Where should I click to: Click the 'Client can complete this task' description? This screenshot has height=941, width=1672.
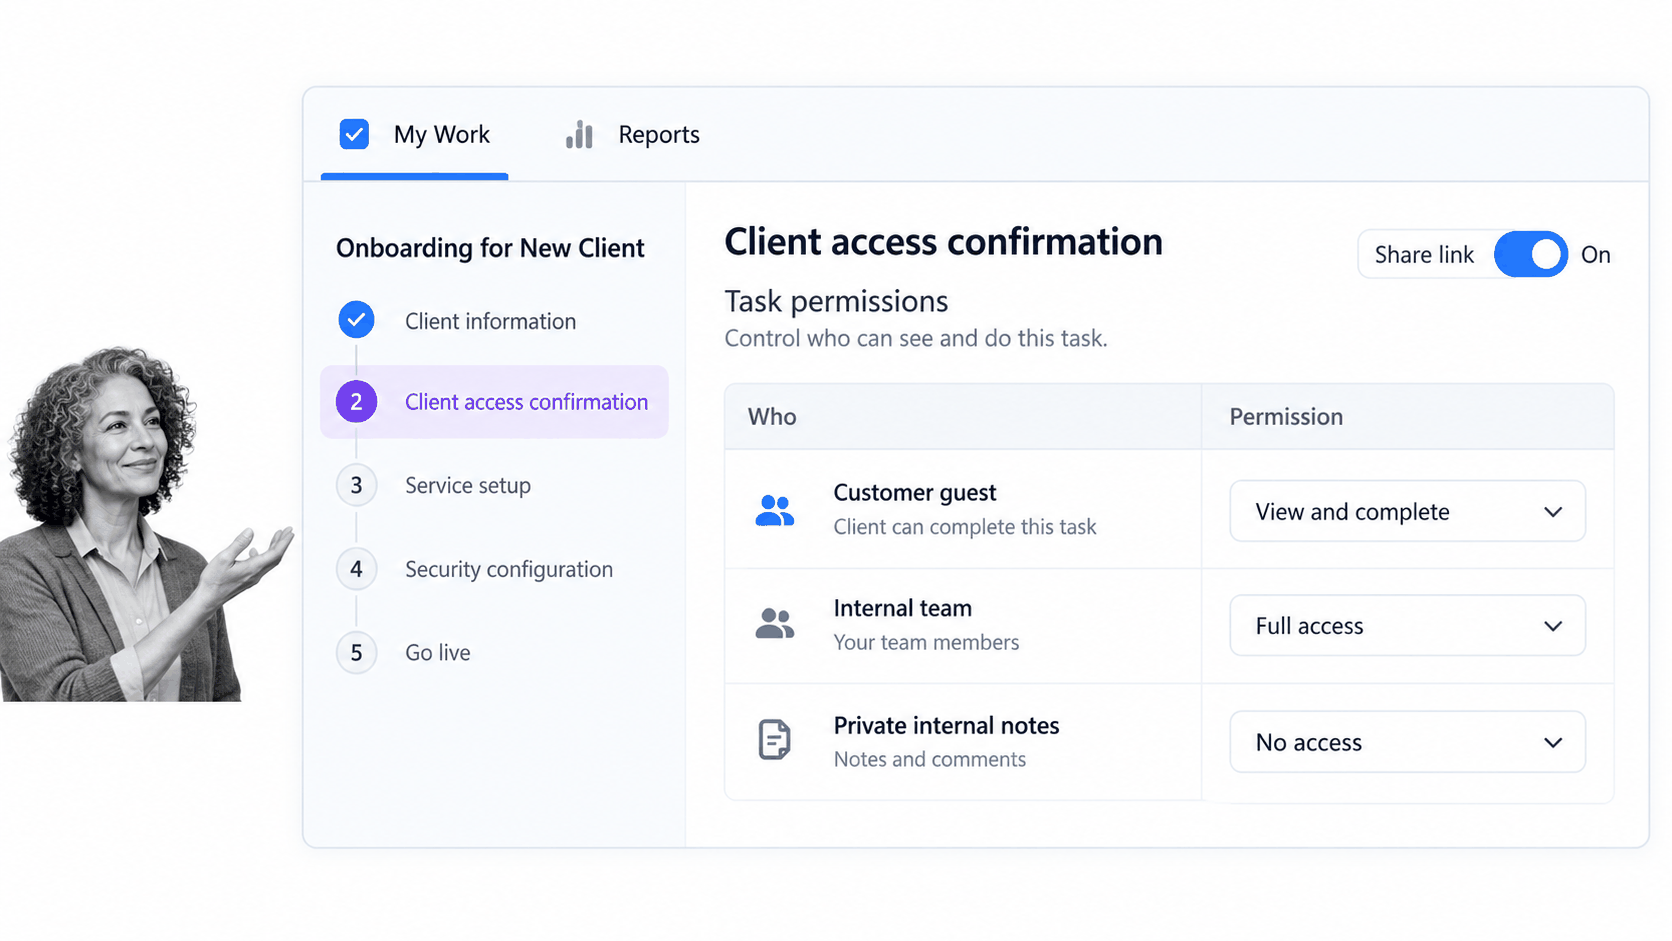click(x=965, y=527)
